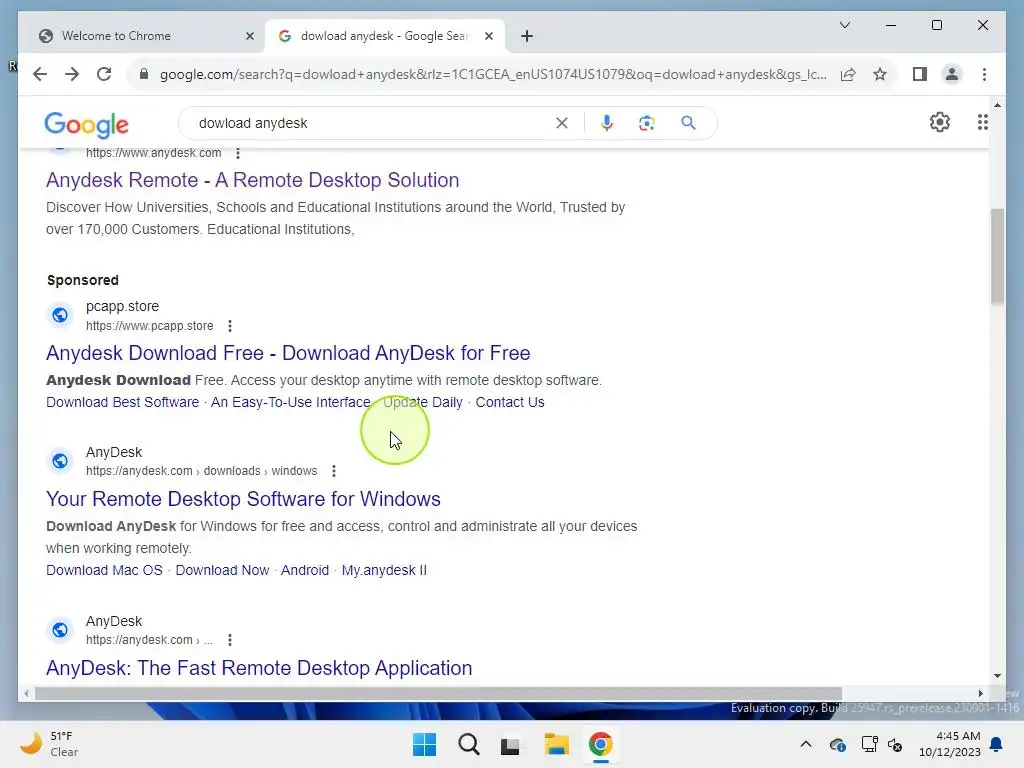This screenshot has width=1024, height=768.
Task: Open the Windows Start menu
Action: point(424,744)
